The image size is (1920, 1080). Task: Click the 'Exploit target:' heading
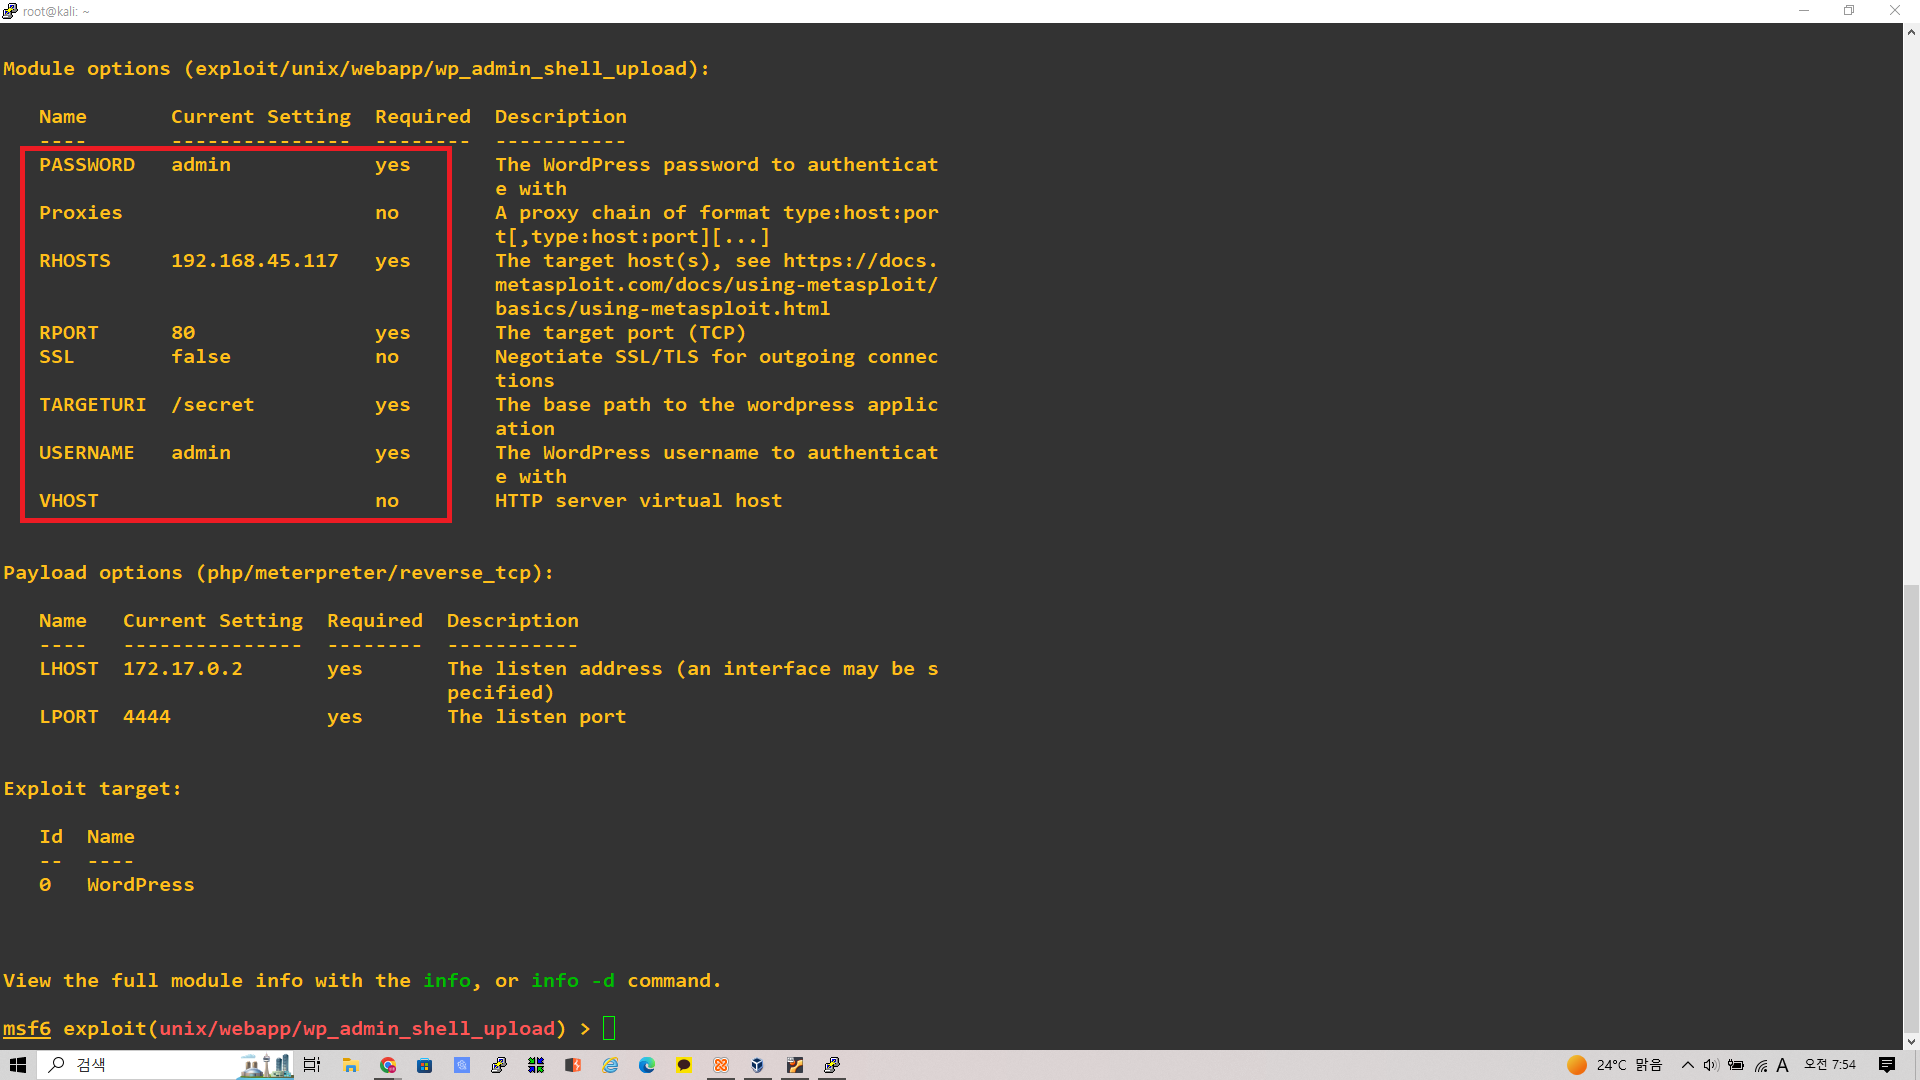pyautogui.click(x=93, y=789)
